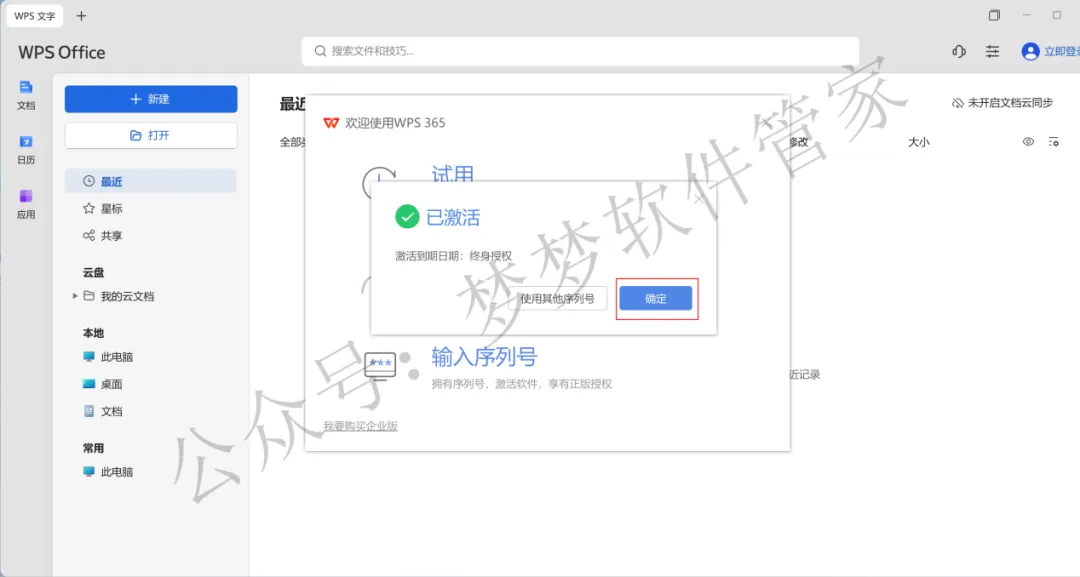Open the 我要购买企业版 link
Viewport: 1080px width, 577px height.
coord(360,426)
